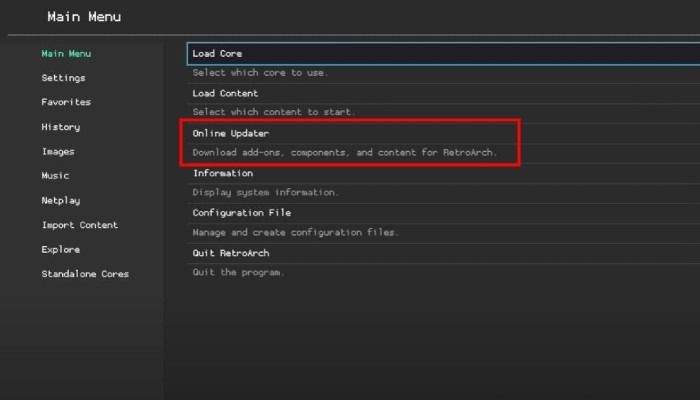Click the 'Select which core to use' sublabel
This screenshot has width=700, height=400.
(260, 73)
